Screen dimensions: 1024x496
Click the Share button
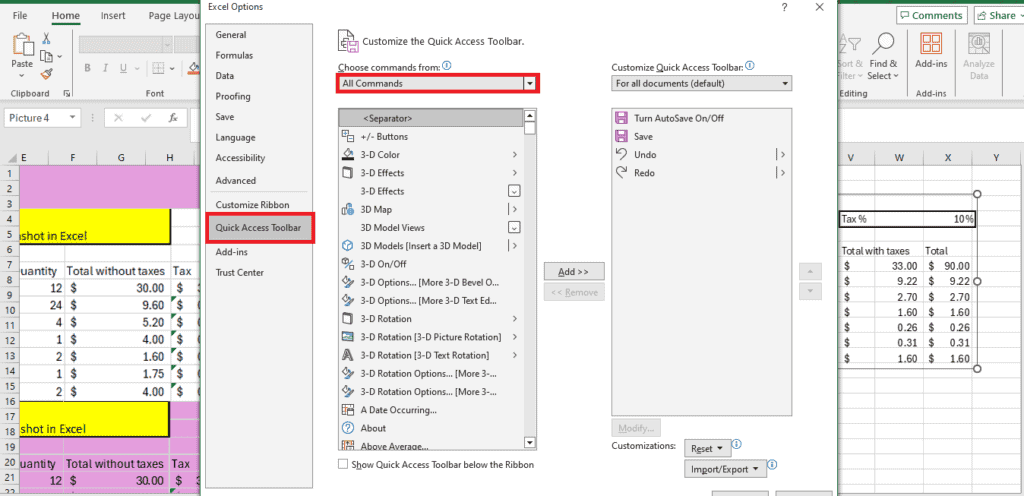click(999, 16)
